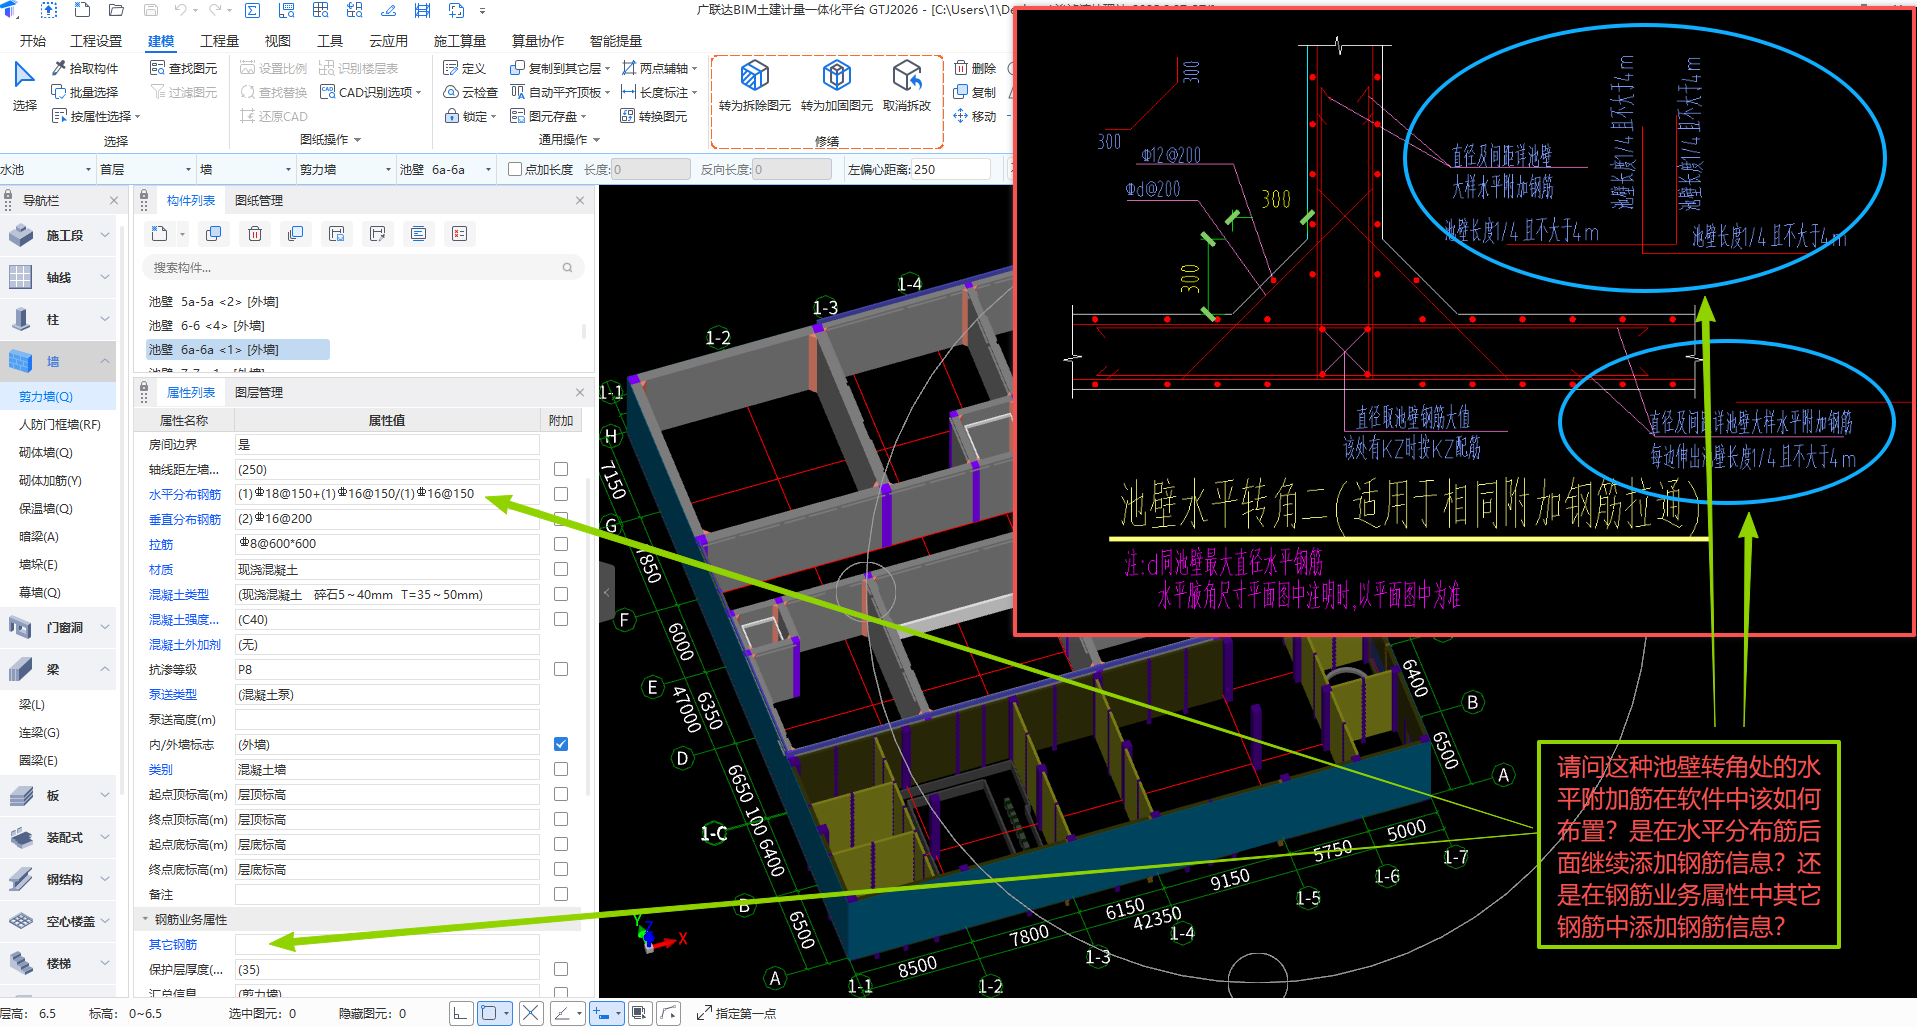Click the save component archive icon
This screenshot has height=1027, width=1917.
click(336, 234)
